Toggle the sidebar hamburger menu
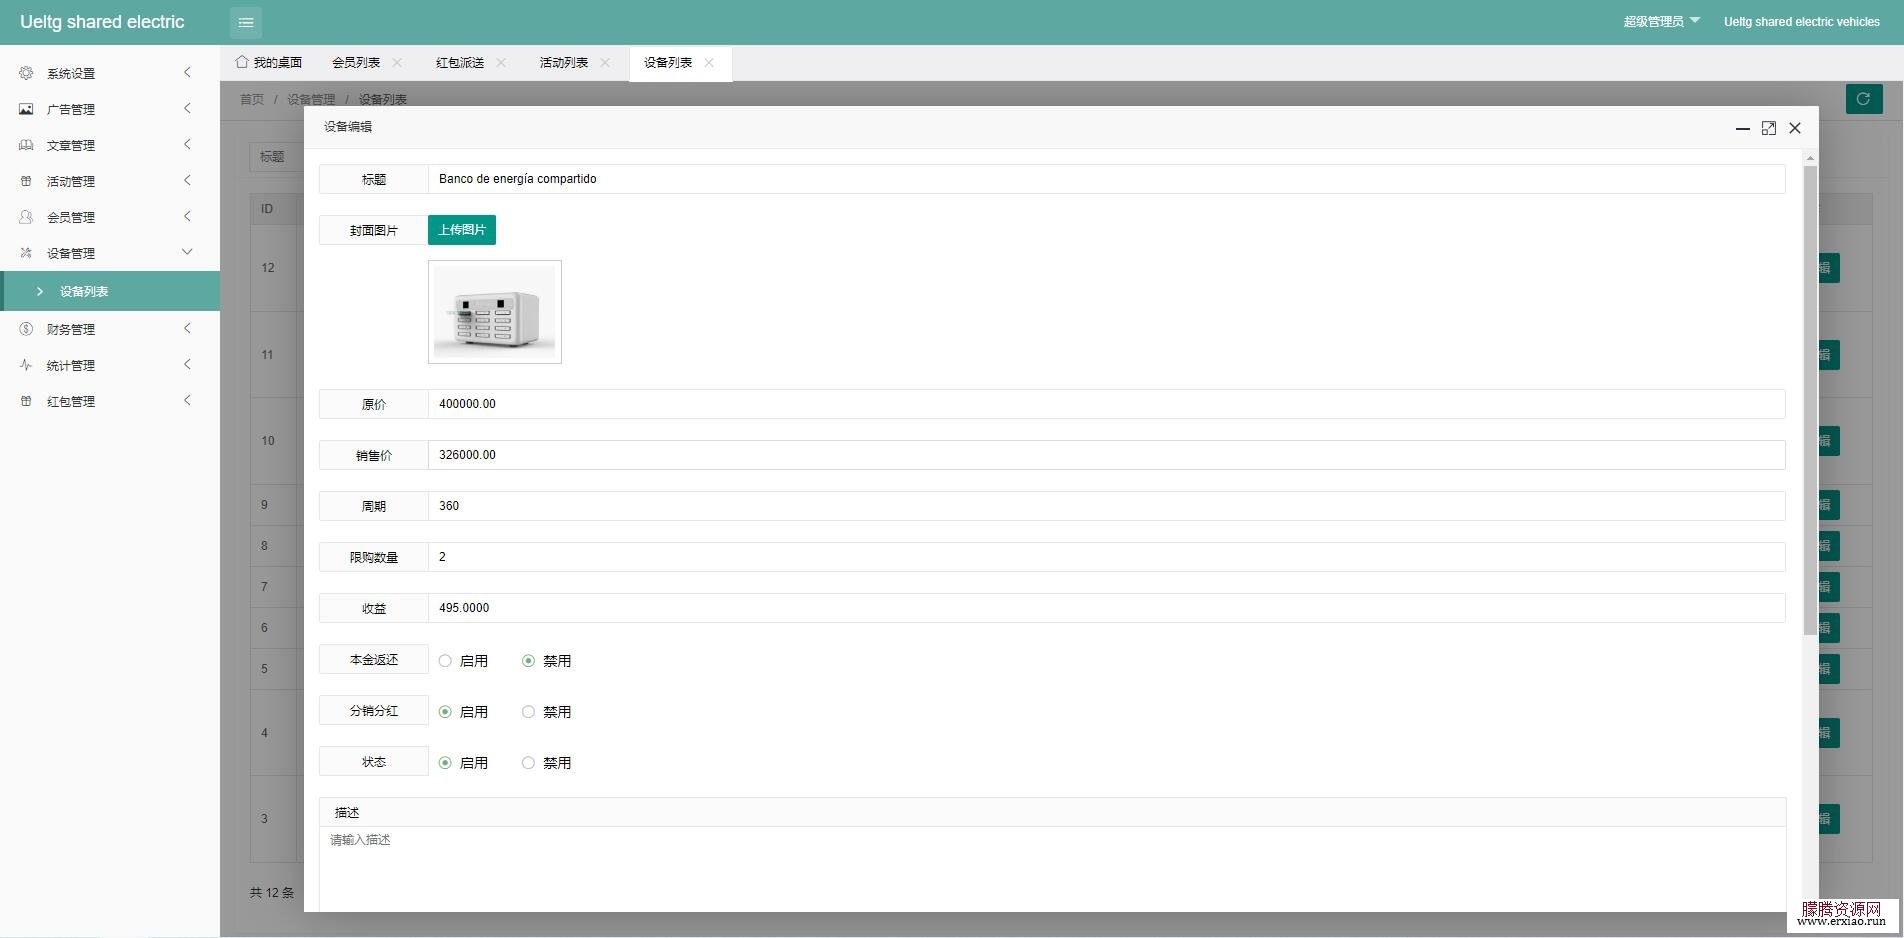This screenshot has width=1904, height=938. click(246, 22)
